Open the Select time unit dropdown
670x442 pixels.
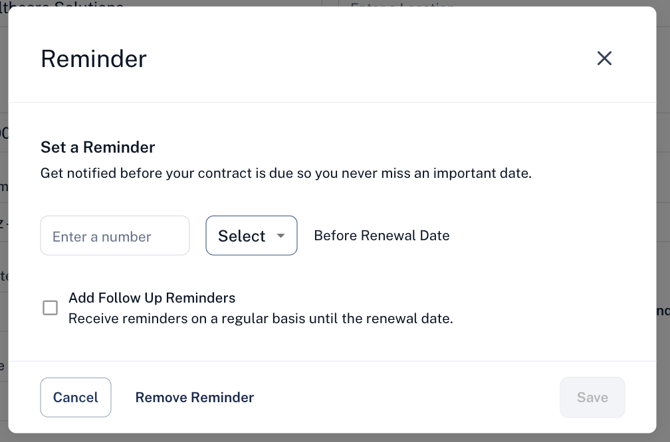point(251,236)
